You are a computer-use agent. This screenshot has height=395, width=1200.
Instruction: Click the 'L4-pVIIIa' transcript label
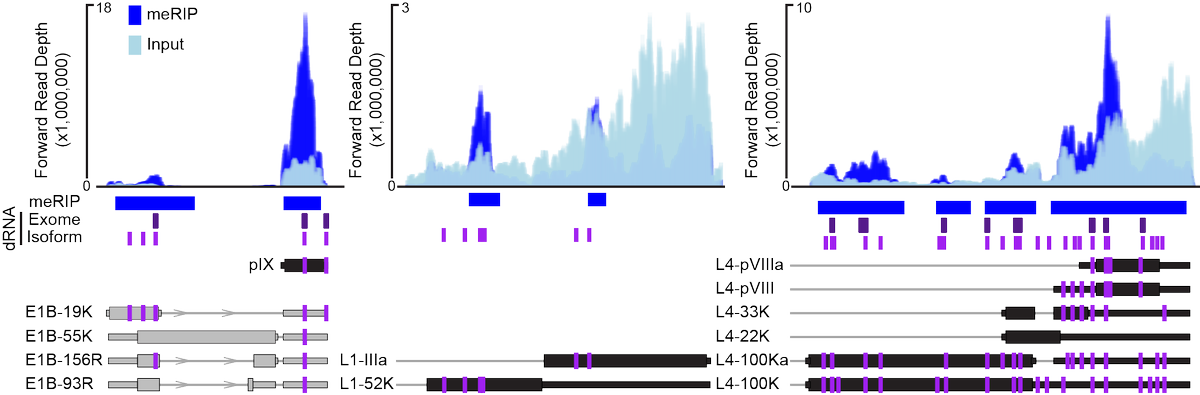[750, 266]
